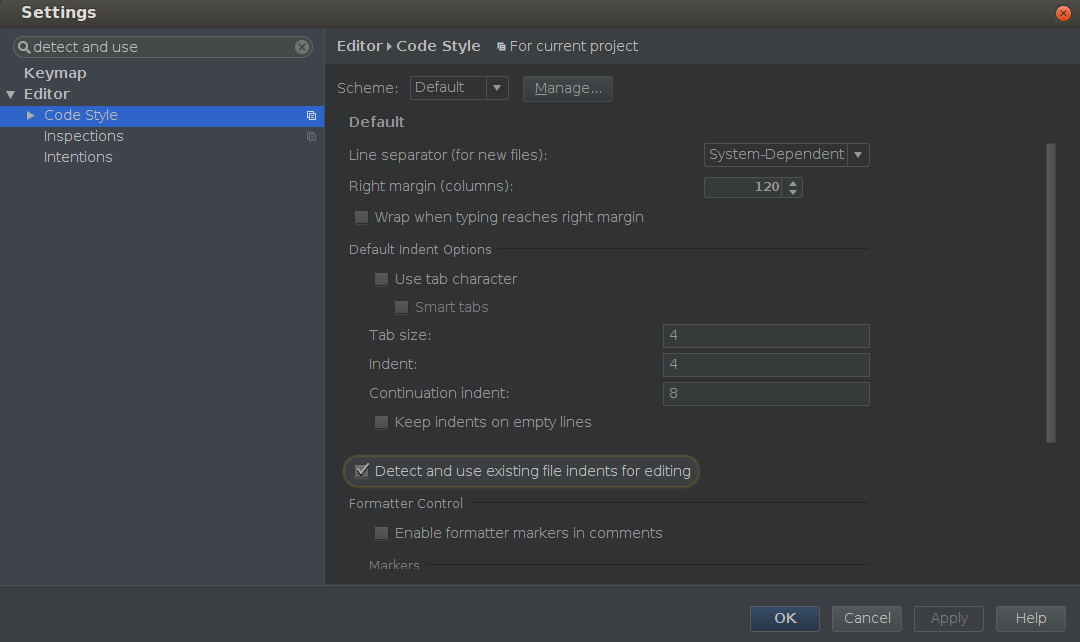
Task: Click the Default Indent Options heading
Action: click(420, 249)
